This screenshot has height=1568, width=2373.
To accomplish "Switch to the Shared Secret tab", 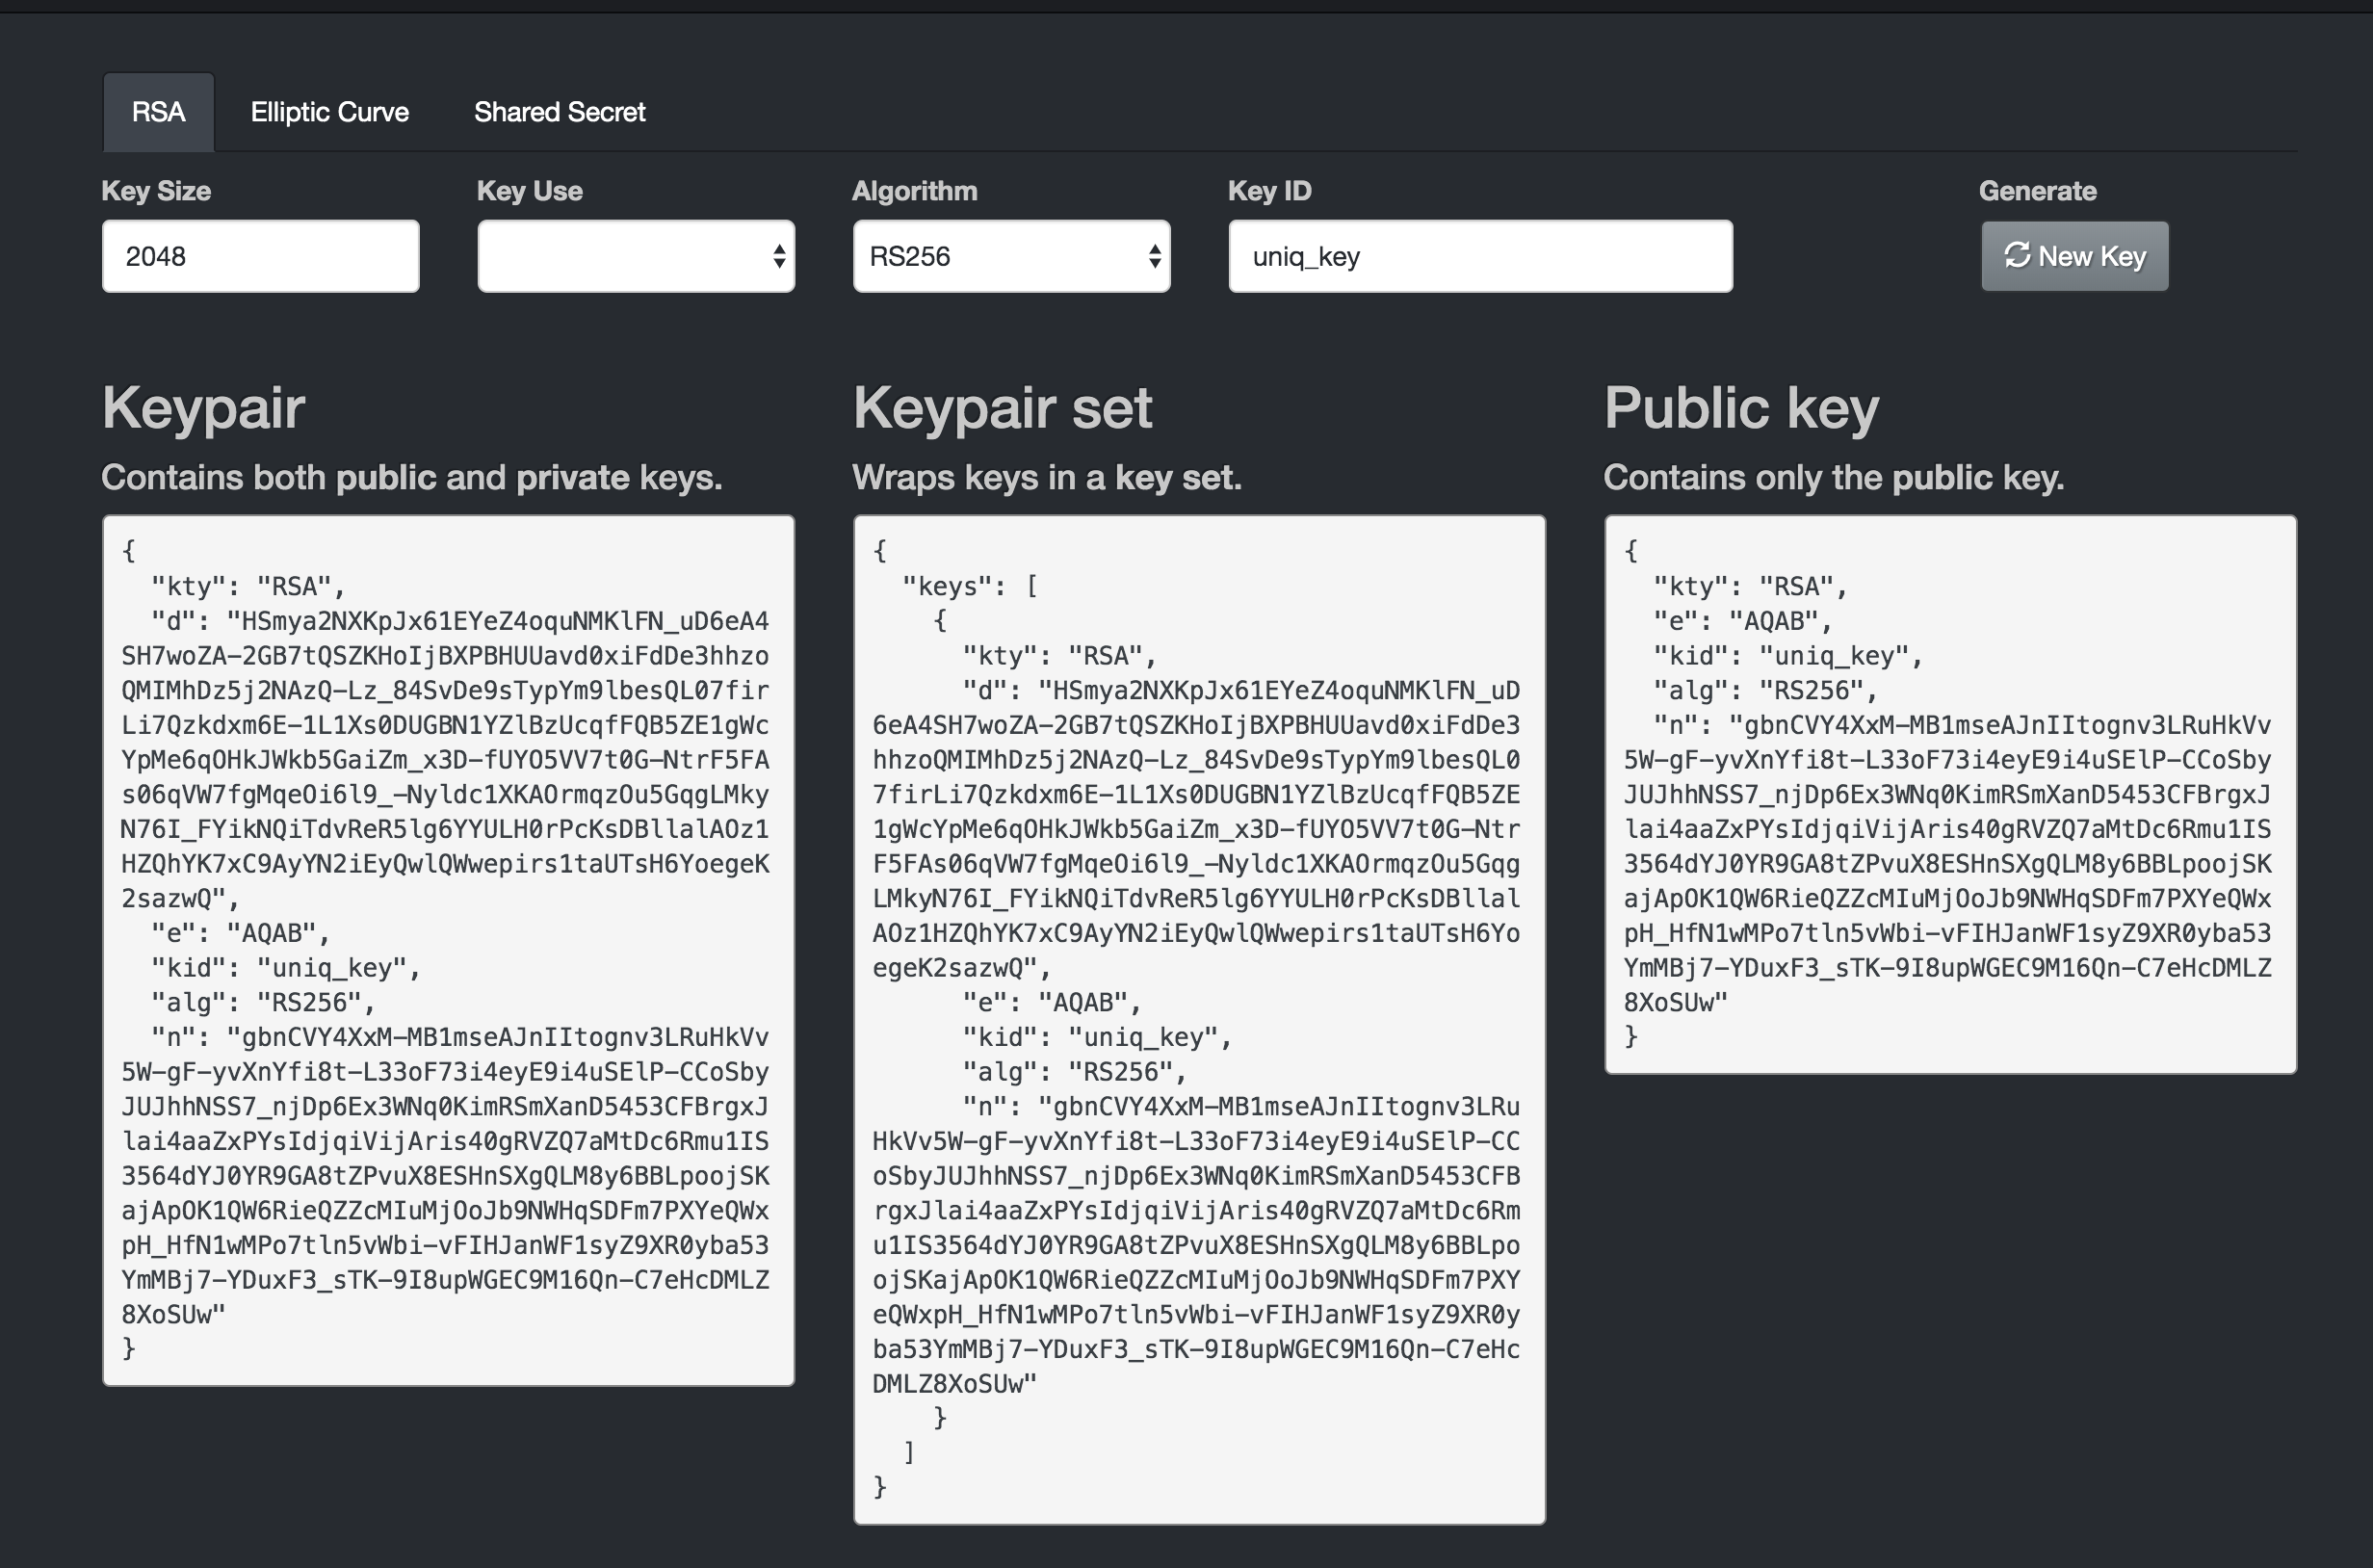I will pyautogui.click(x=559, y=112).
